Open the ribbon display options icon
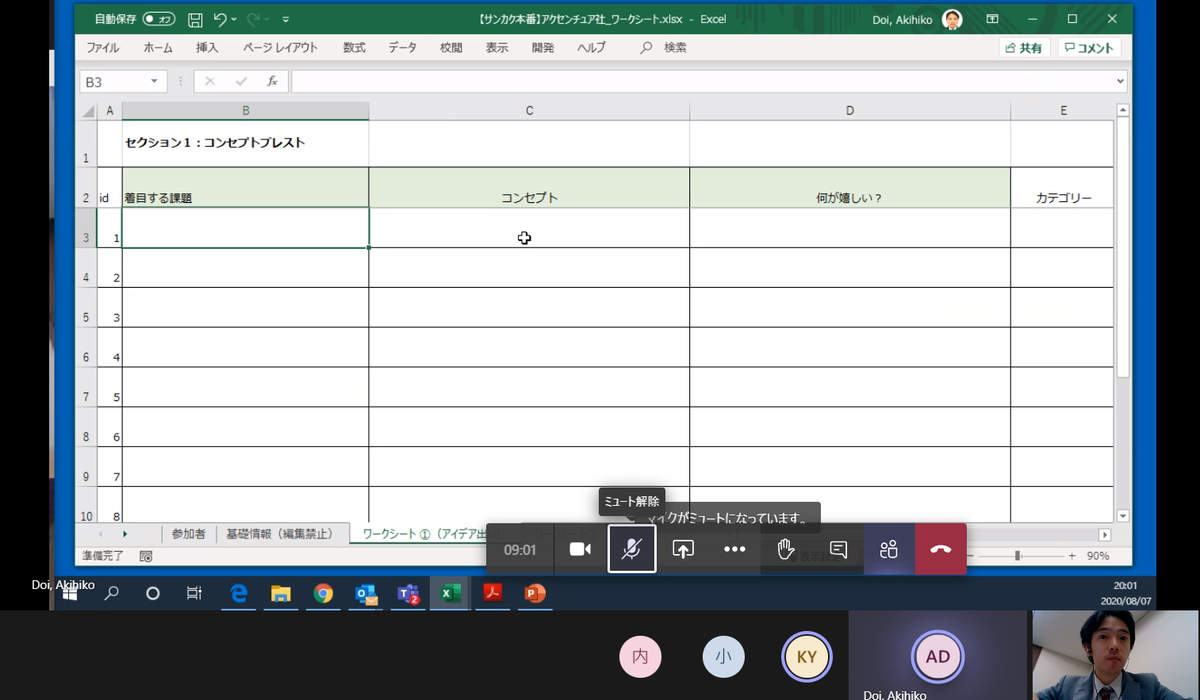Screen dimensions: 1200x700 pos(992,19)
